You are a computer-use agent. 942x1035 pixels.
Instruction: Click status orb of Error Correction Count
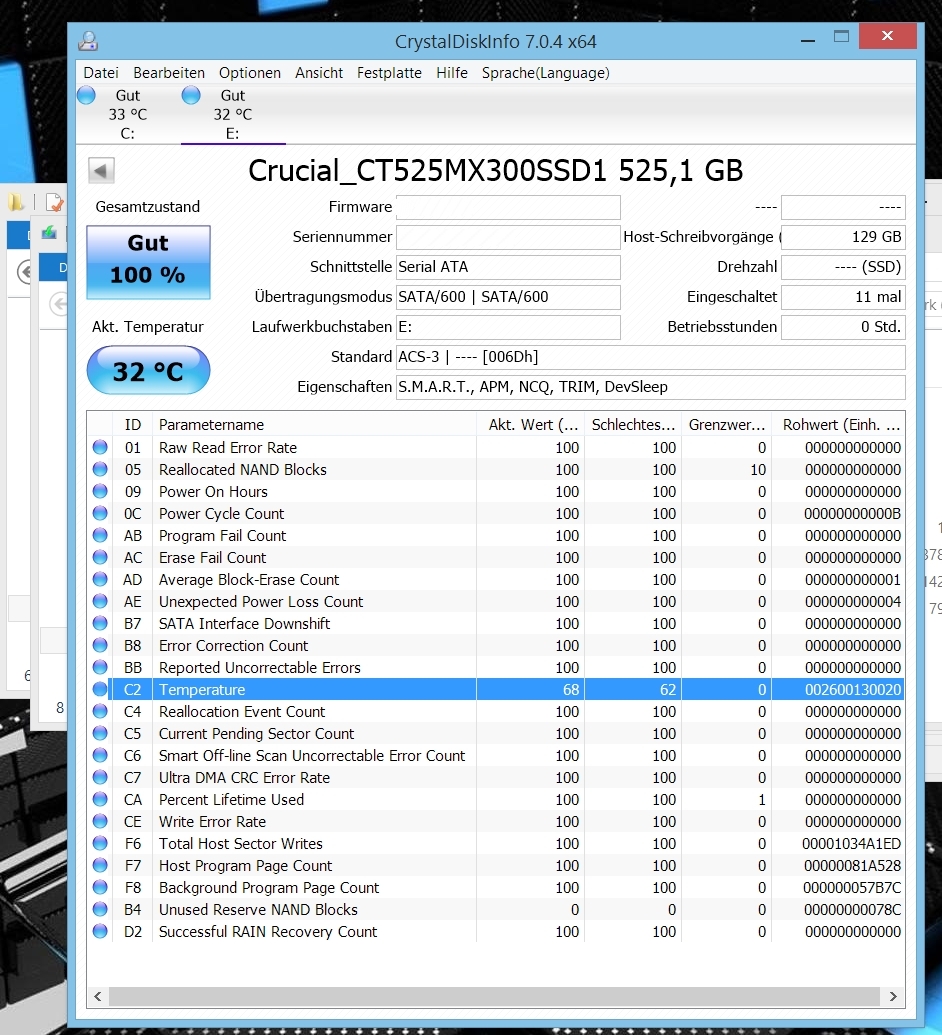pos(100,645)
